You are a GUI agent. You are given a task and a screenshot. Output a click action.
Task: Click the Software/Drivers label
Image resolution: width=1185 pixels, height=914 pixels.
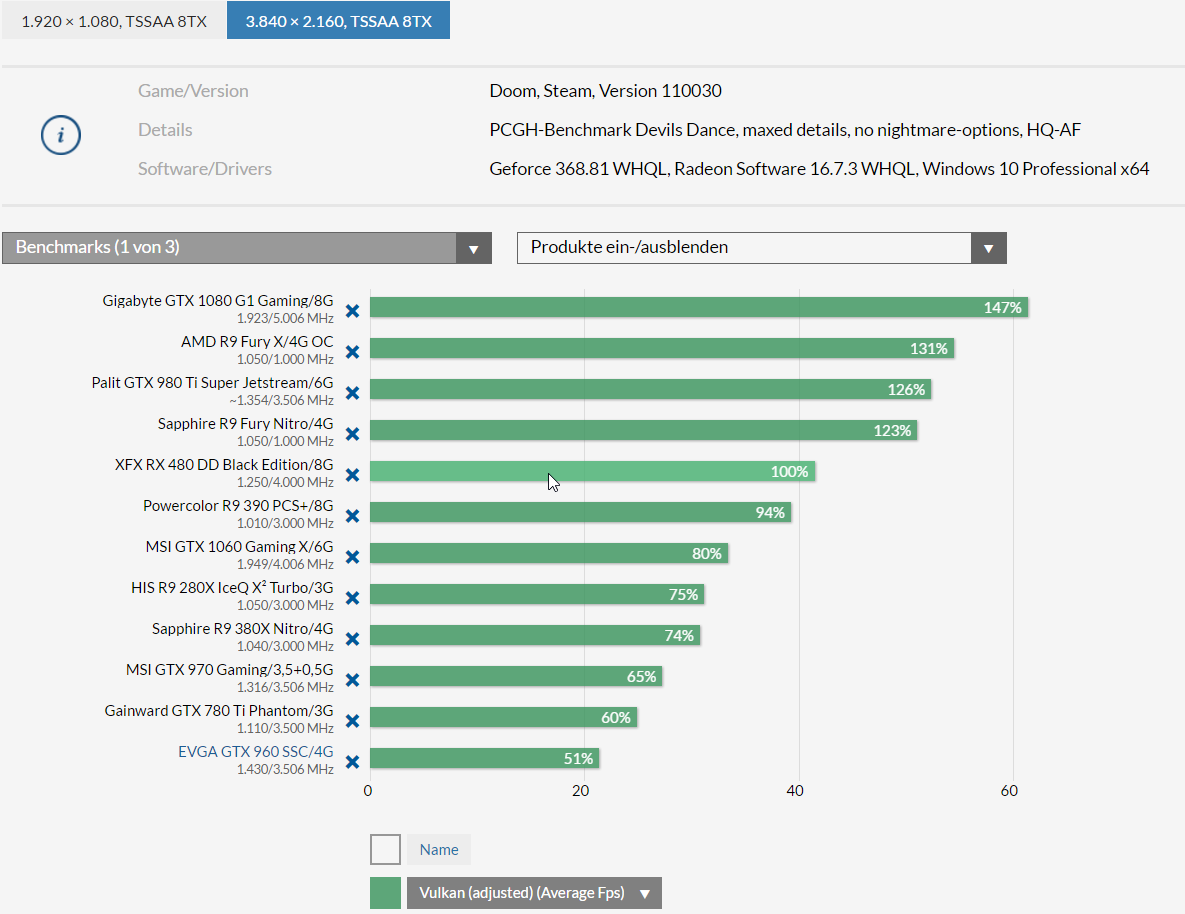[x=205, y=169]
